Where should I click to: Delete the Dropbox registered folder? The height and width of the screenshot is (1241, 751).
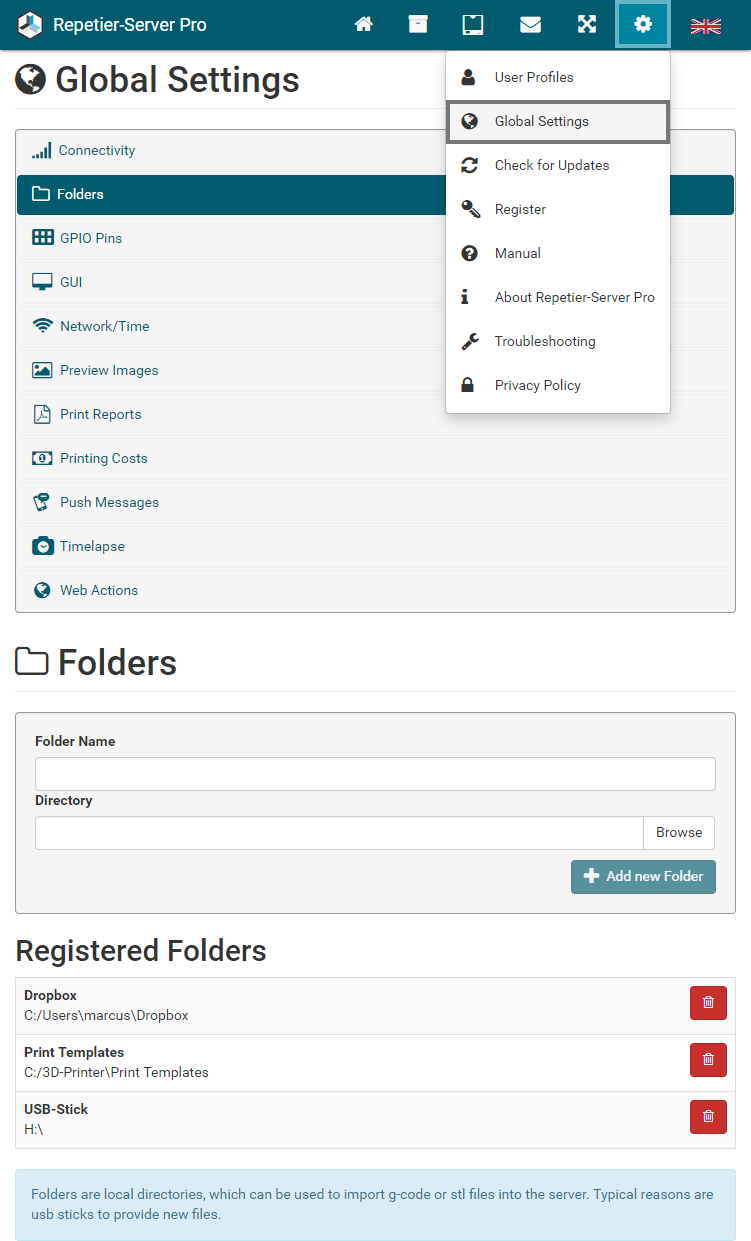pyautogui.click(x=708, y=1003)
